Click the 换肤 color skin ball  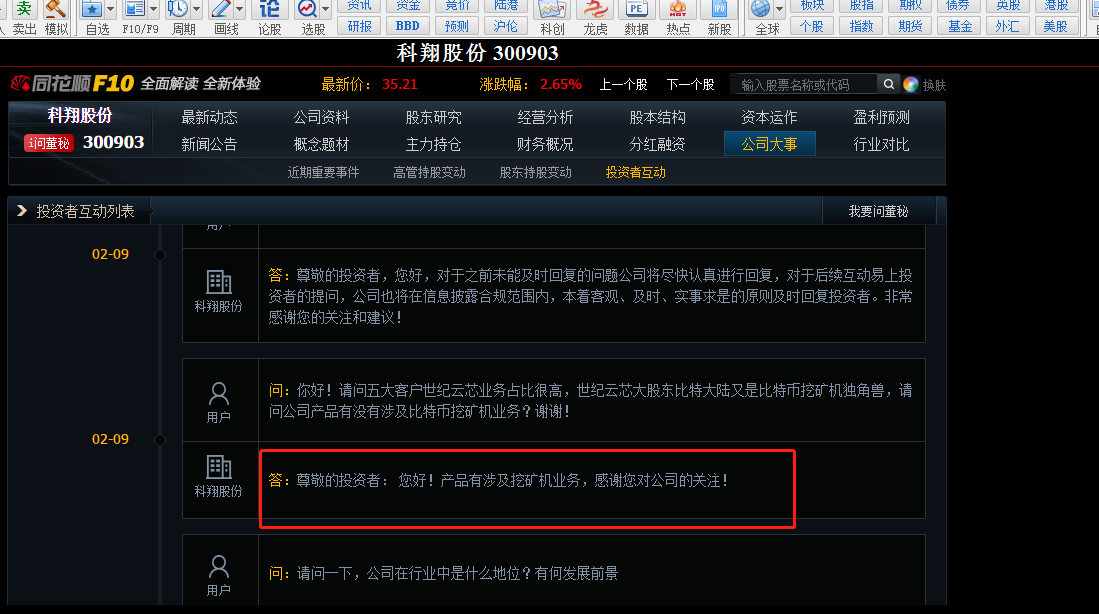point(910,85)
